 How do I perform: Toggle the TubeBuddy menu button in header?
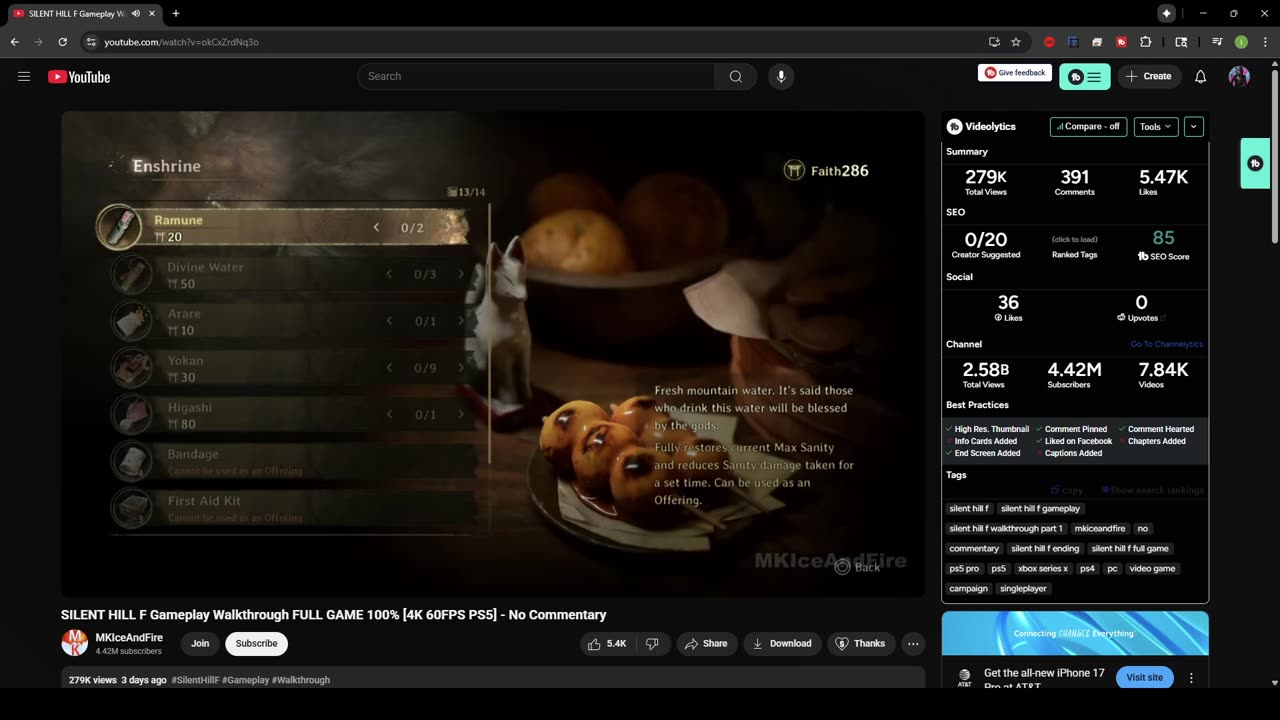coord(1085,77)
